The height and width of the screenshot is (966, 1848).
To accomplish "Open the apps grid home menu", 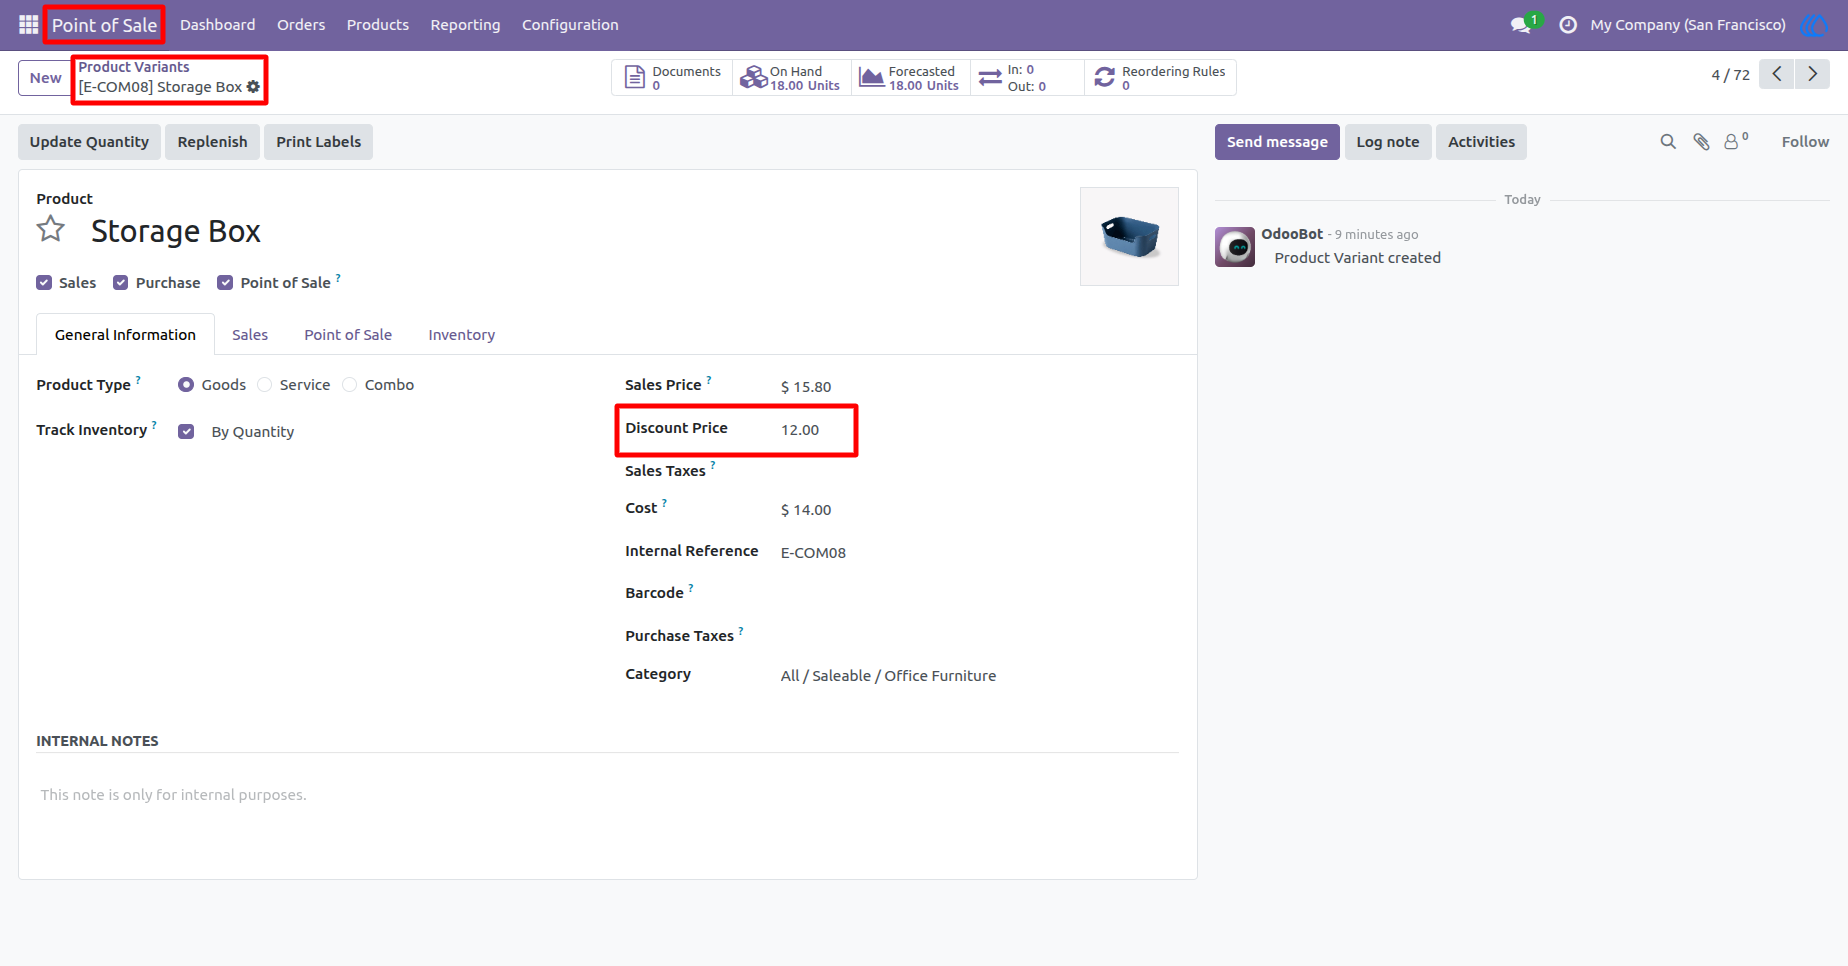I will (28, 24).
